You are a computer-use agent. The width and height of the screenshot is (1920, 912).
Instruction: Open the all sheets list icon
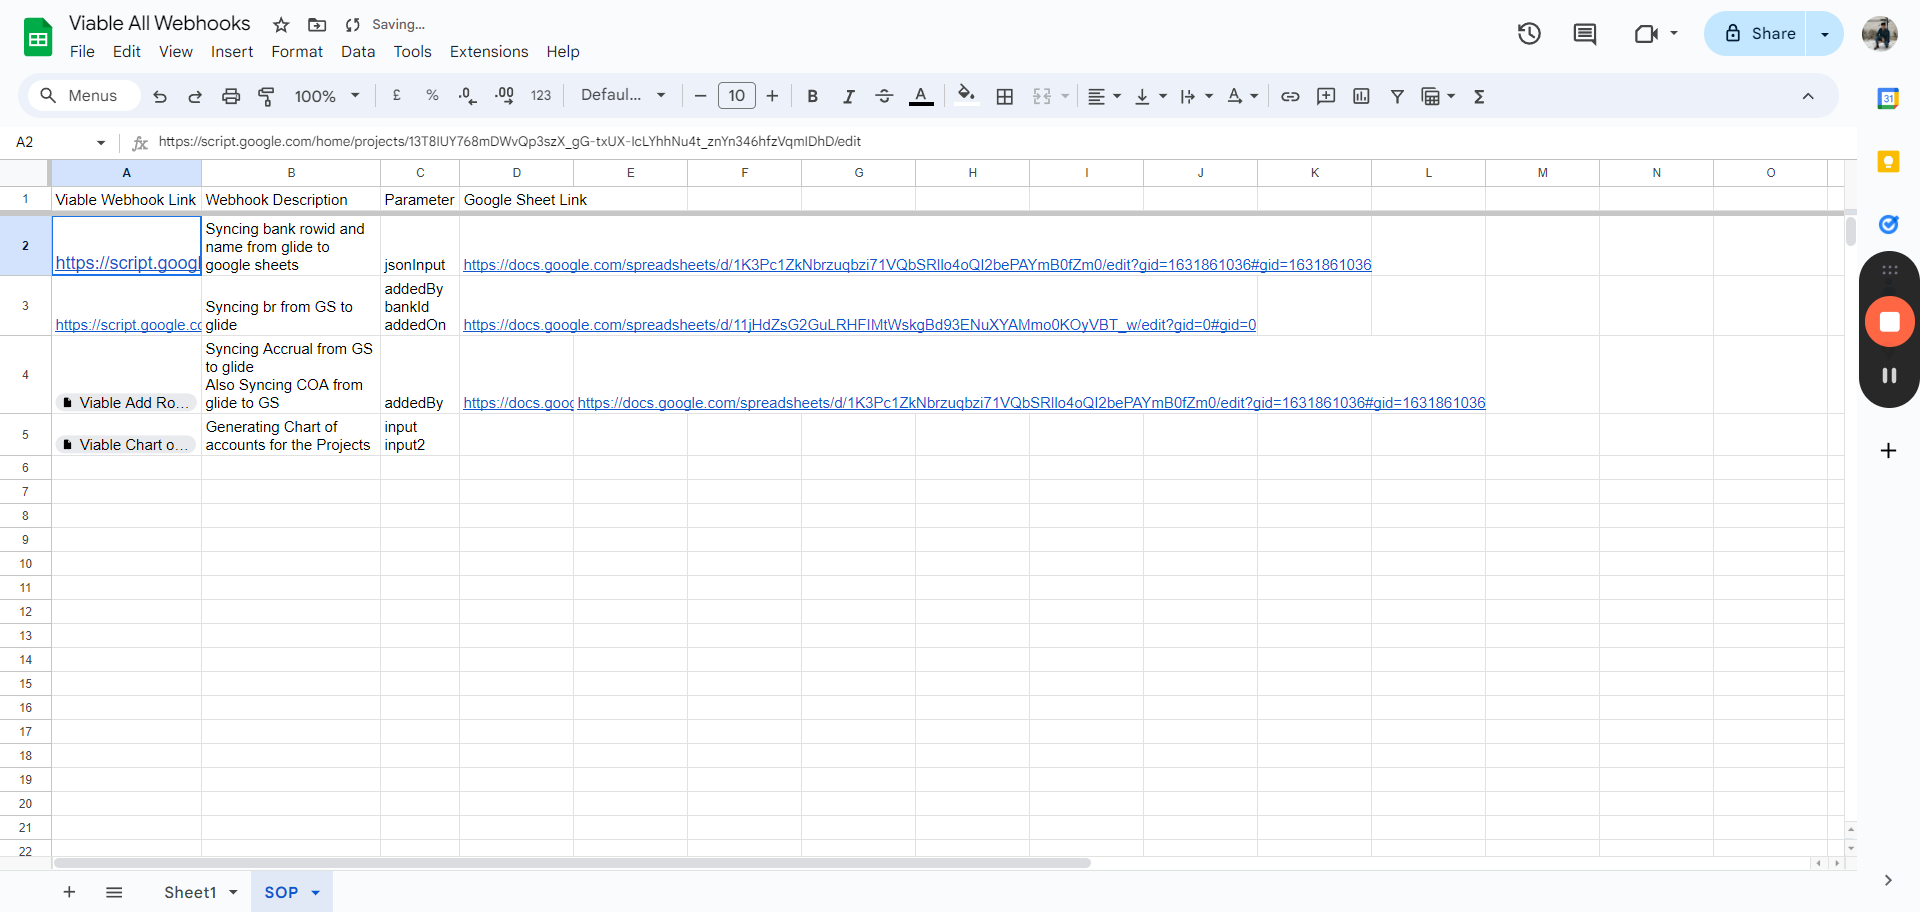(x=114, y=892)
